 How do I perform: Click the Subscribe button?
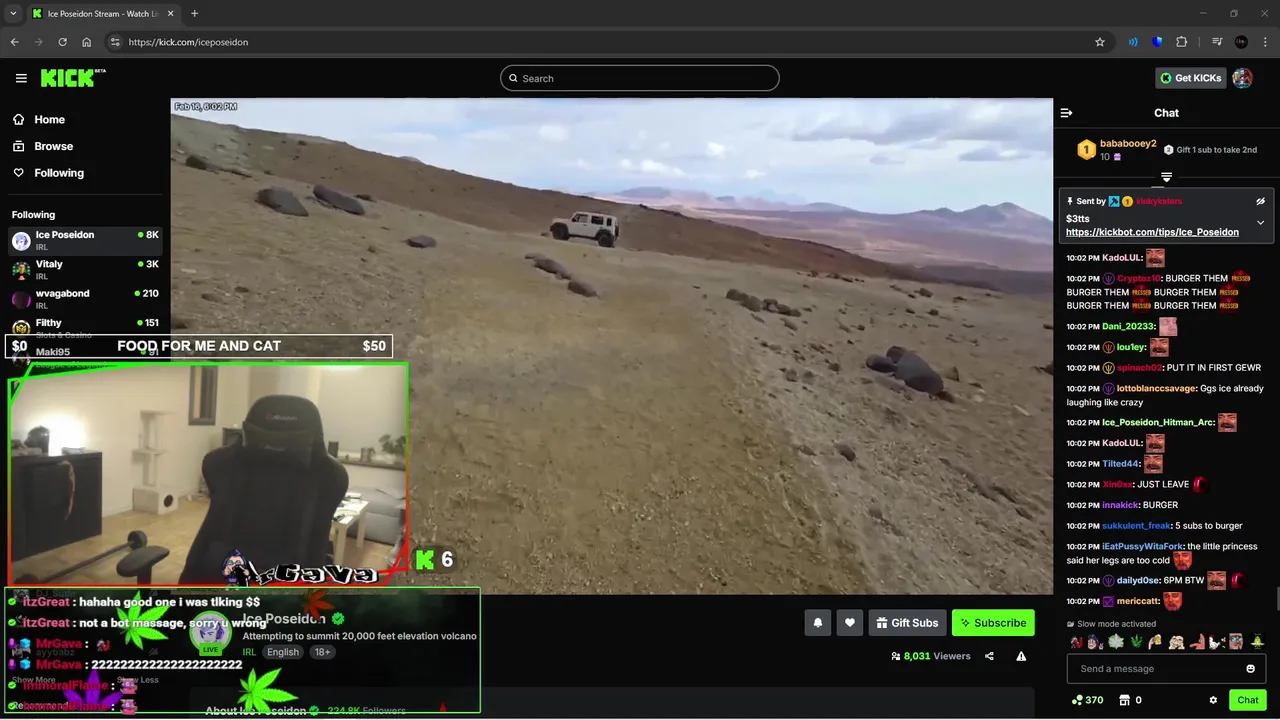(993, 623)
